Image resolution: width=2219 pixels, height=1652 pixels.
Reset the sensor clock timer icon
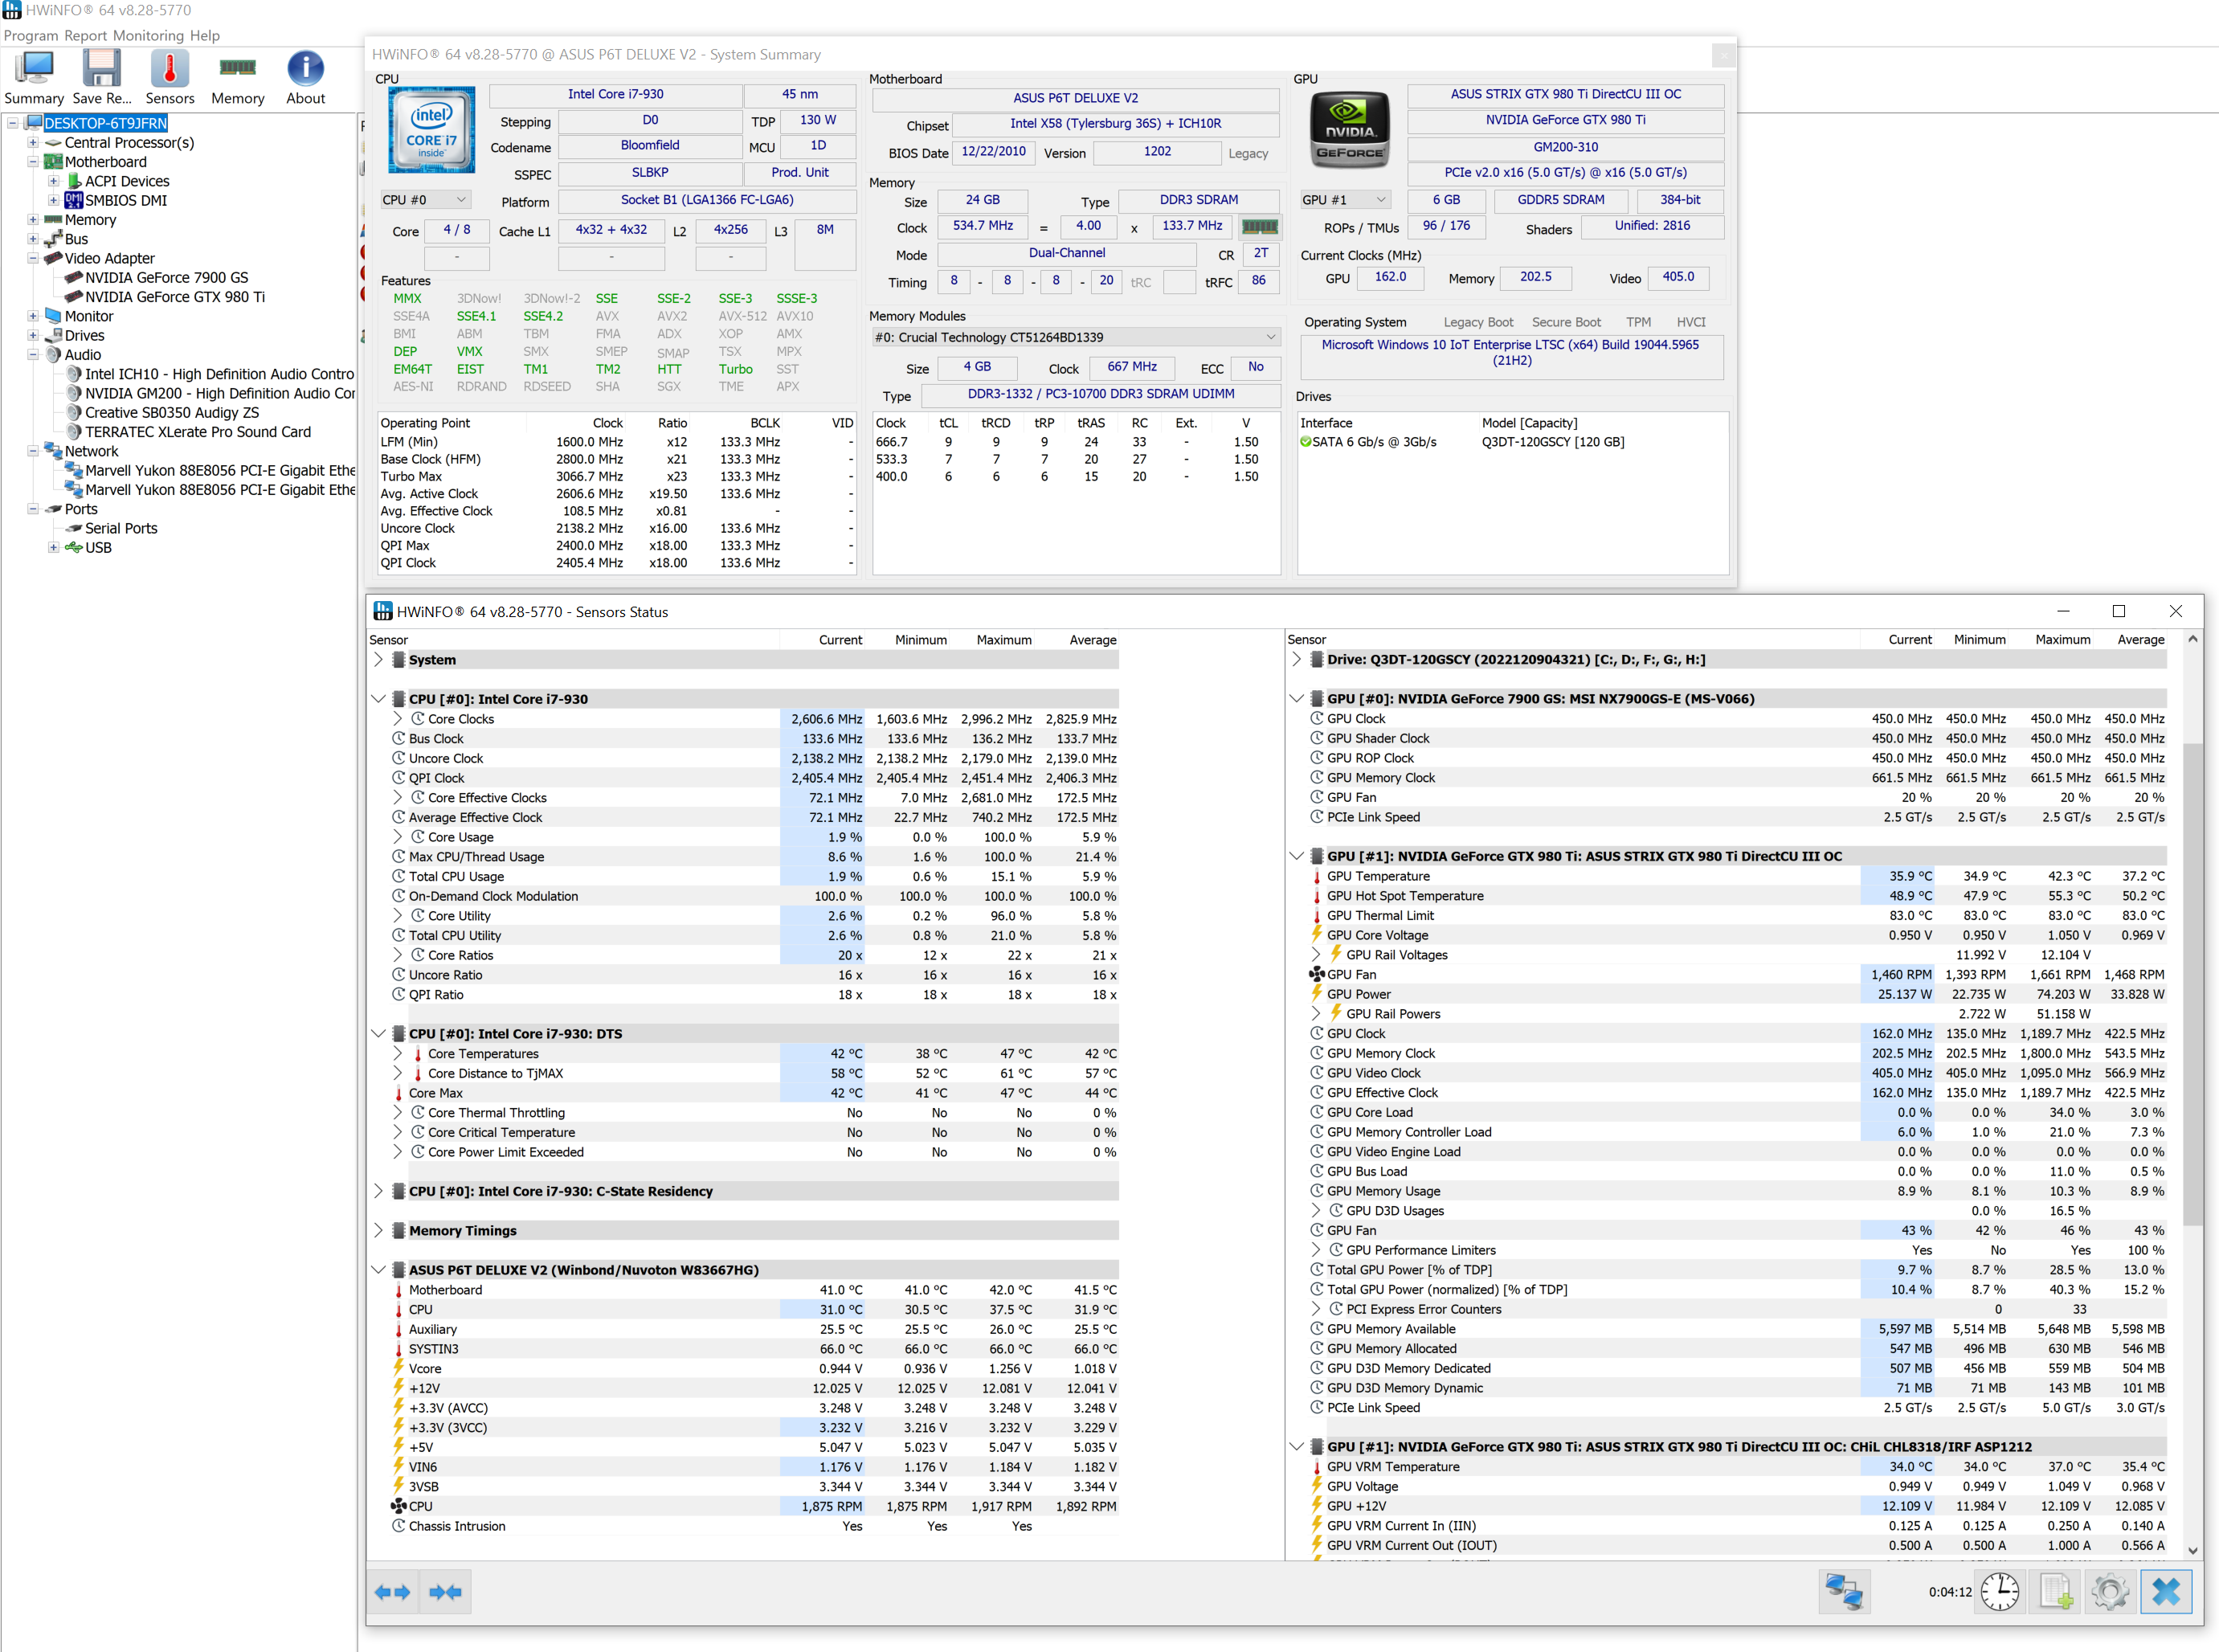(2000, 1591)
